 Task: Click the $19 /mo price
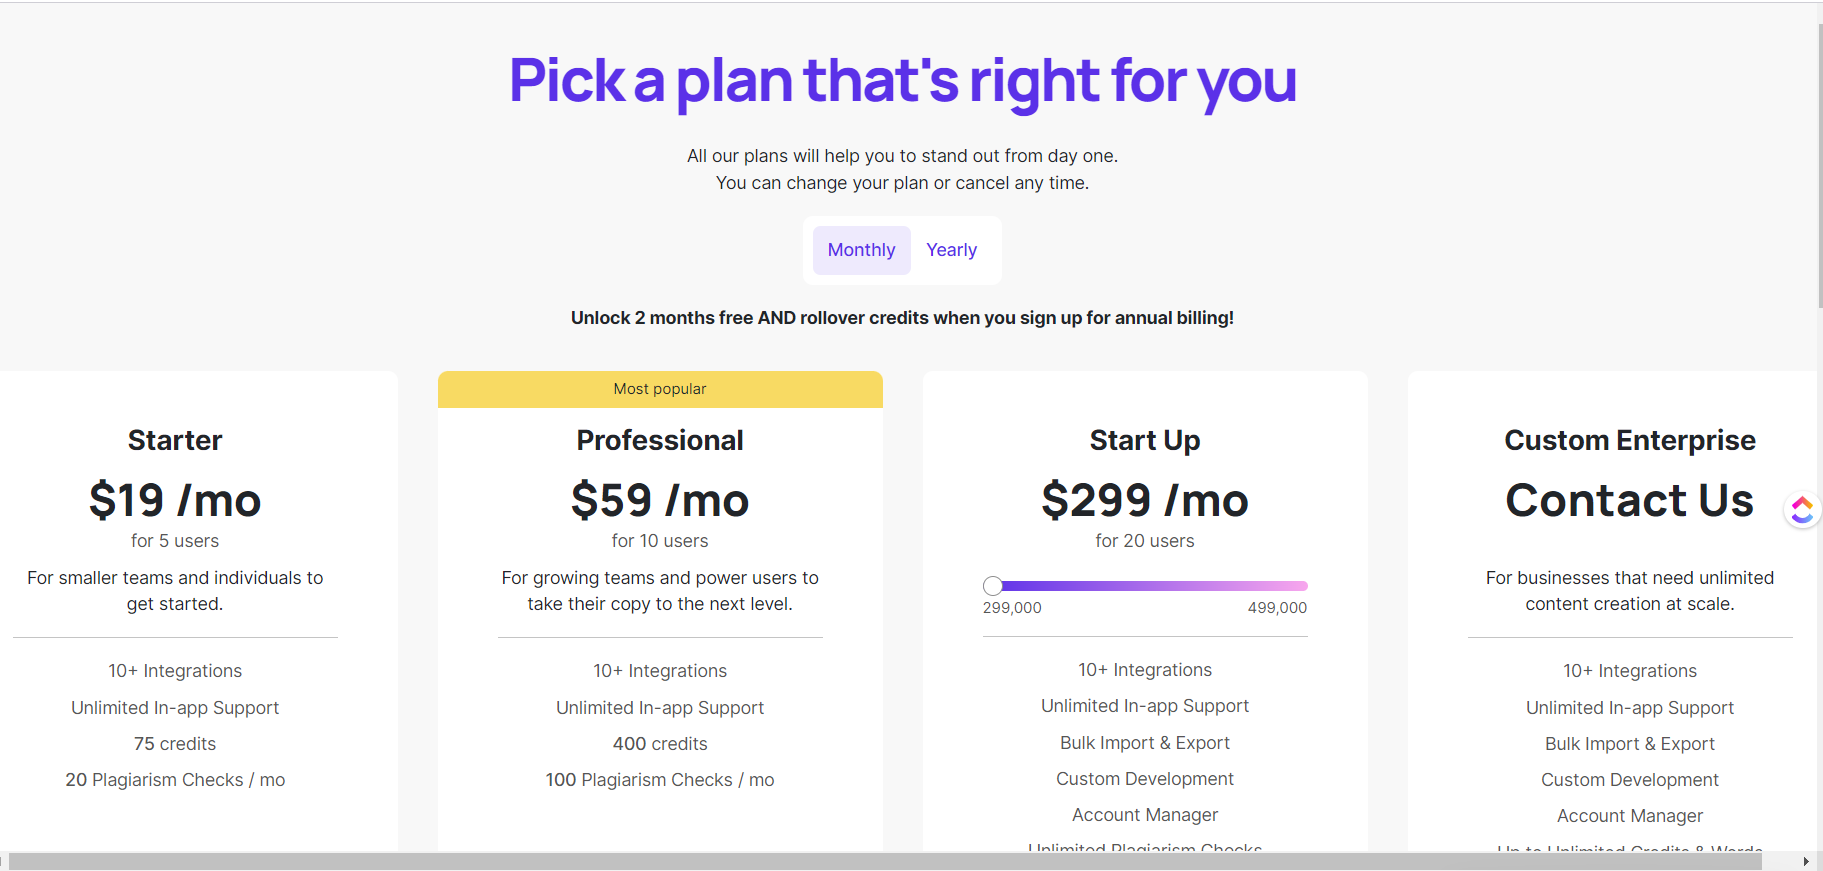pyautogui.click(x=175, y=500)
